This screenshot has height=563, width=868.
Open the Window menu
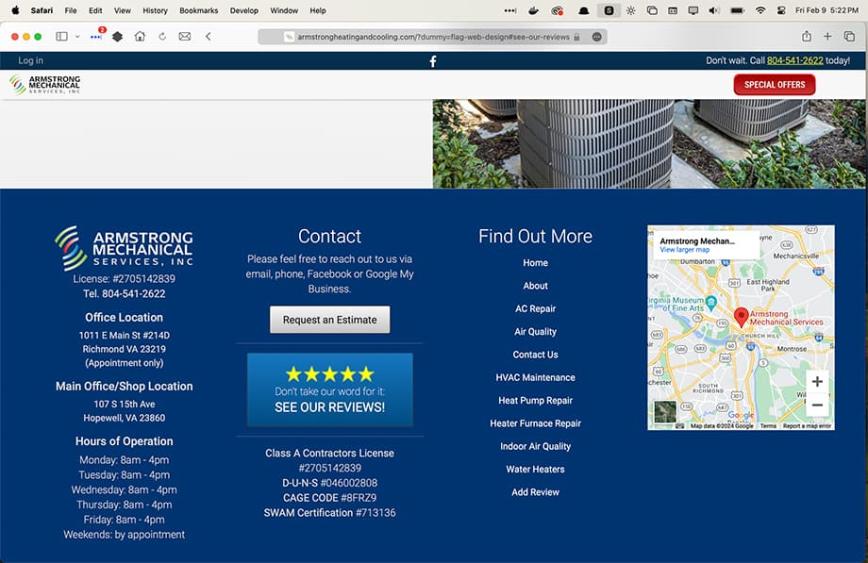pos(284,11)
